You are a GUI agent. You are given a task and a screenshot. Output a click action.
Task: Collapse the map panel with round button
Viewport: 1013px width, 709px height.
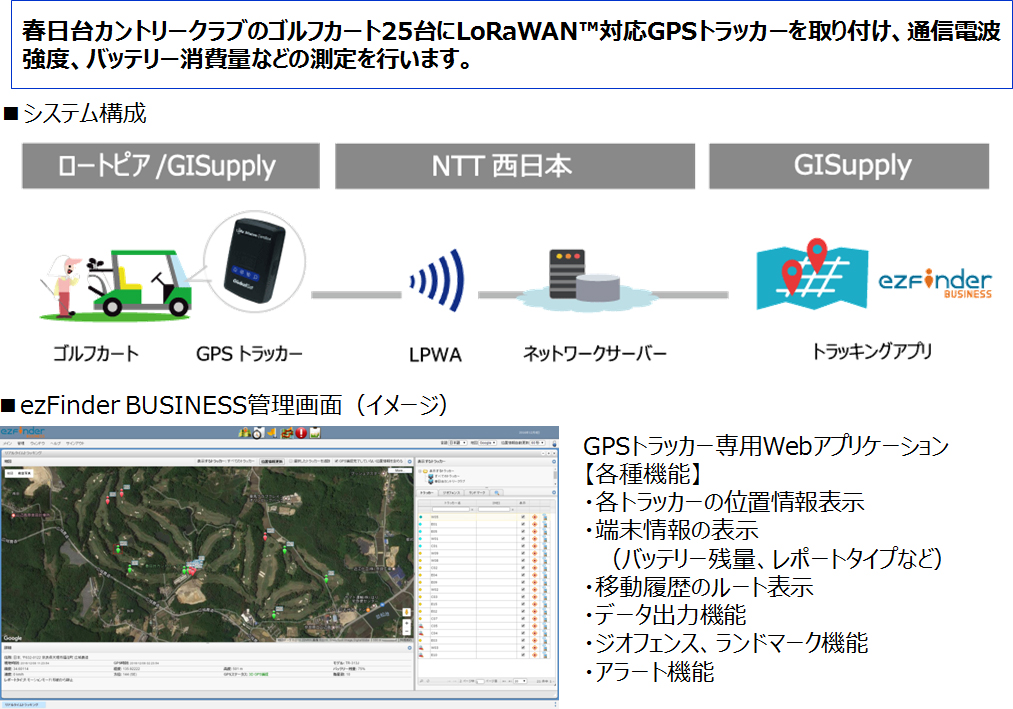[x=410, y=461]
